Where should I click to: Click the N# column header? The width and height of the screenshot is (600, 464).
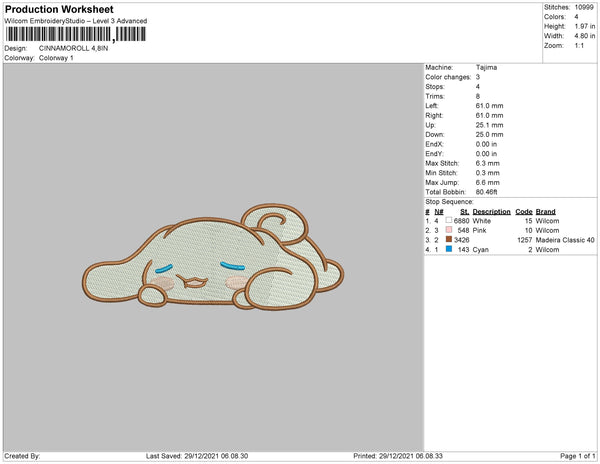point(439,212)
